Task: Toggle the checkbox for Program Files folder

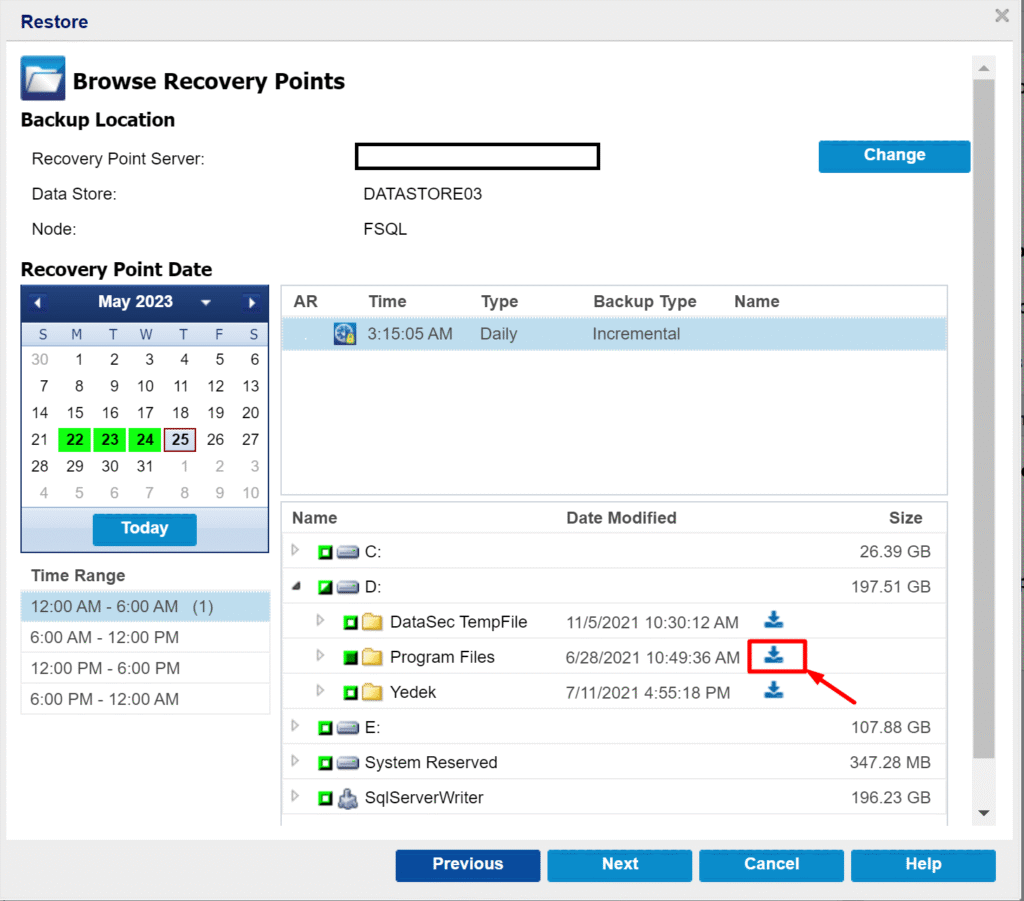Action: click(x=351, y=657)
